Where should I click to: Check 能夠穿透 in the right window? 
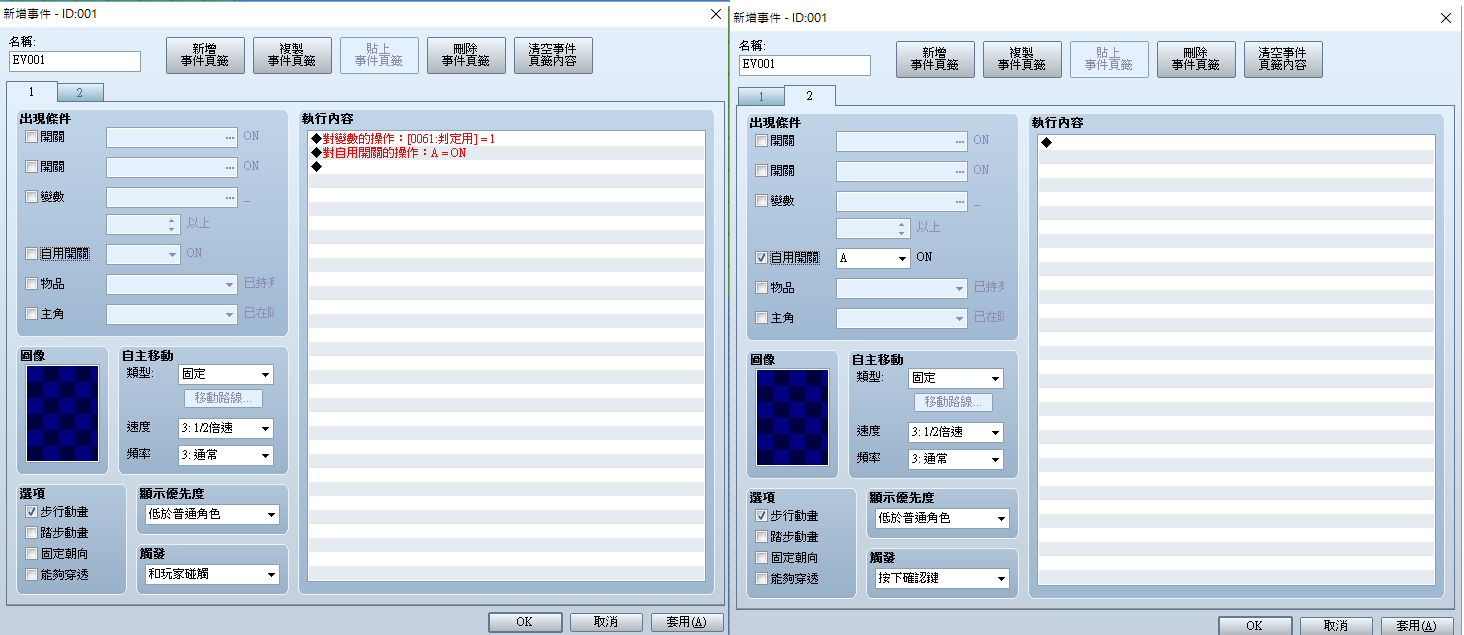pyautogui.click(x=762, y=579)
